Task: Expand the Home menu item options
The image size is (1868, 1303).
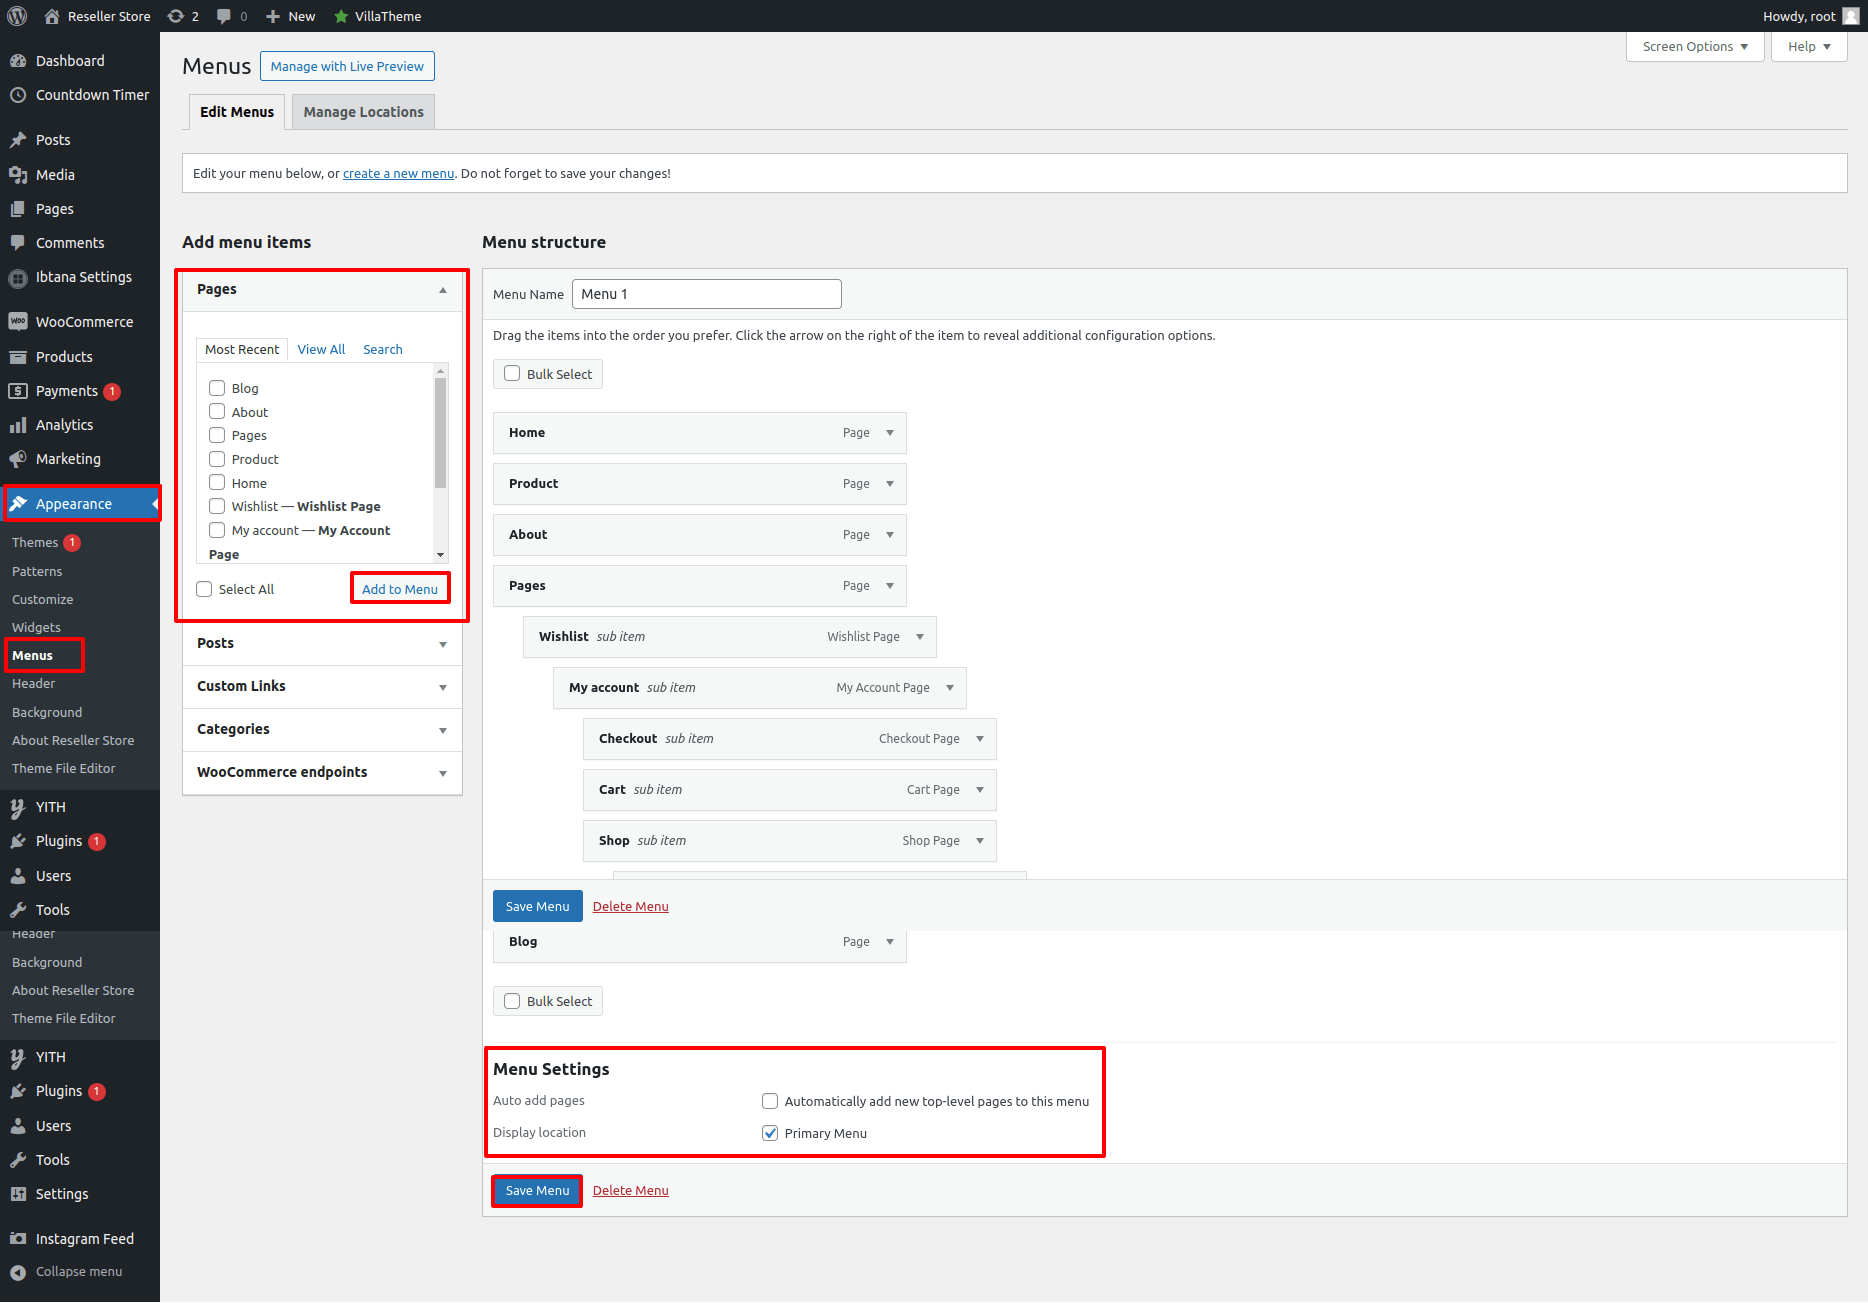Action: click(889, 433)
